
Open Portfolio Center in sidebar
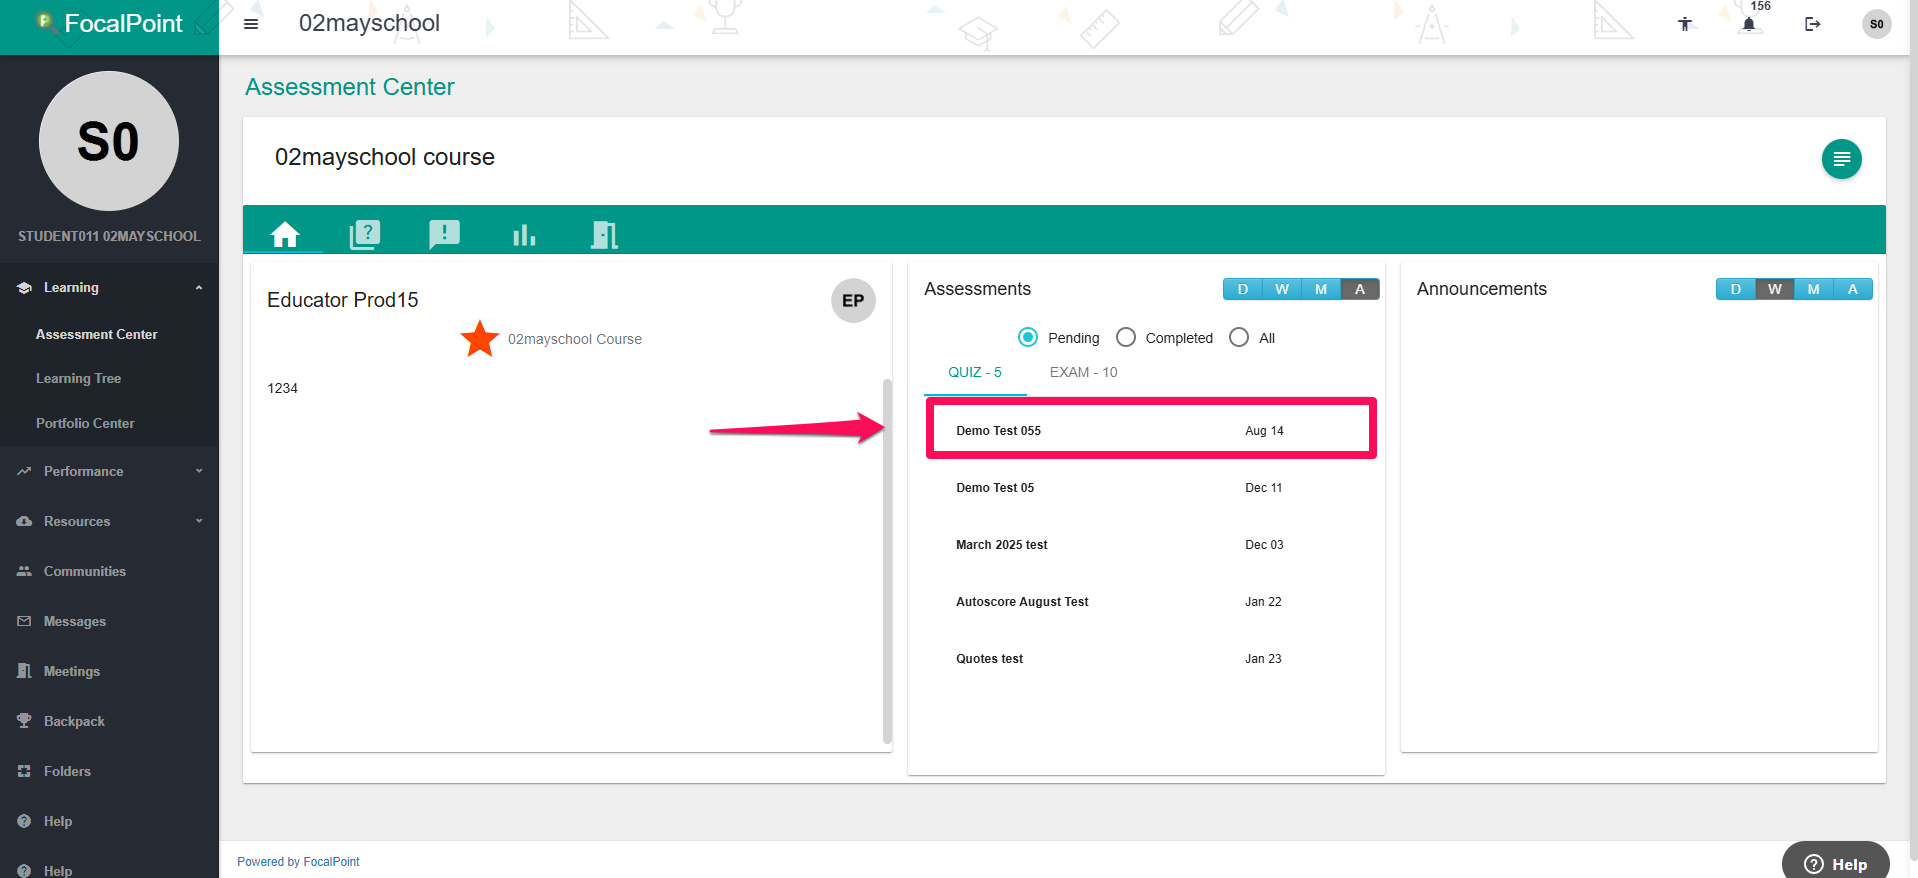coord(85,423)
